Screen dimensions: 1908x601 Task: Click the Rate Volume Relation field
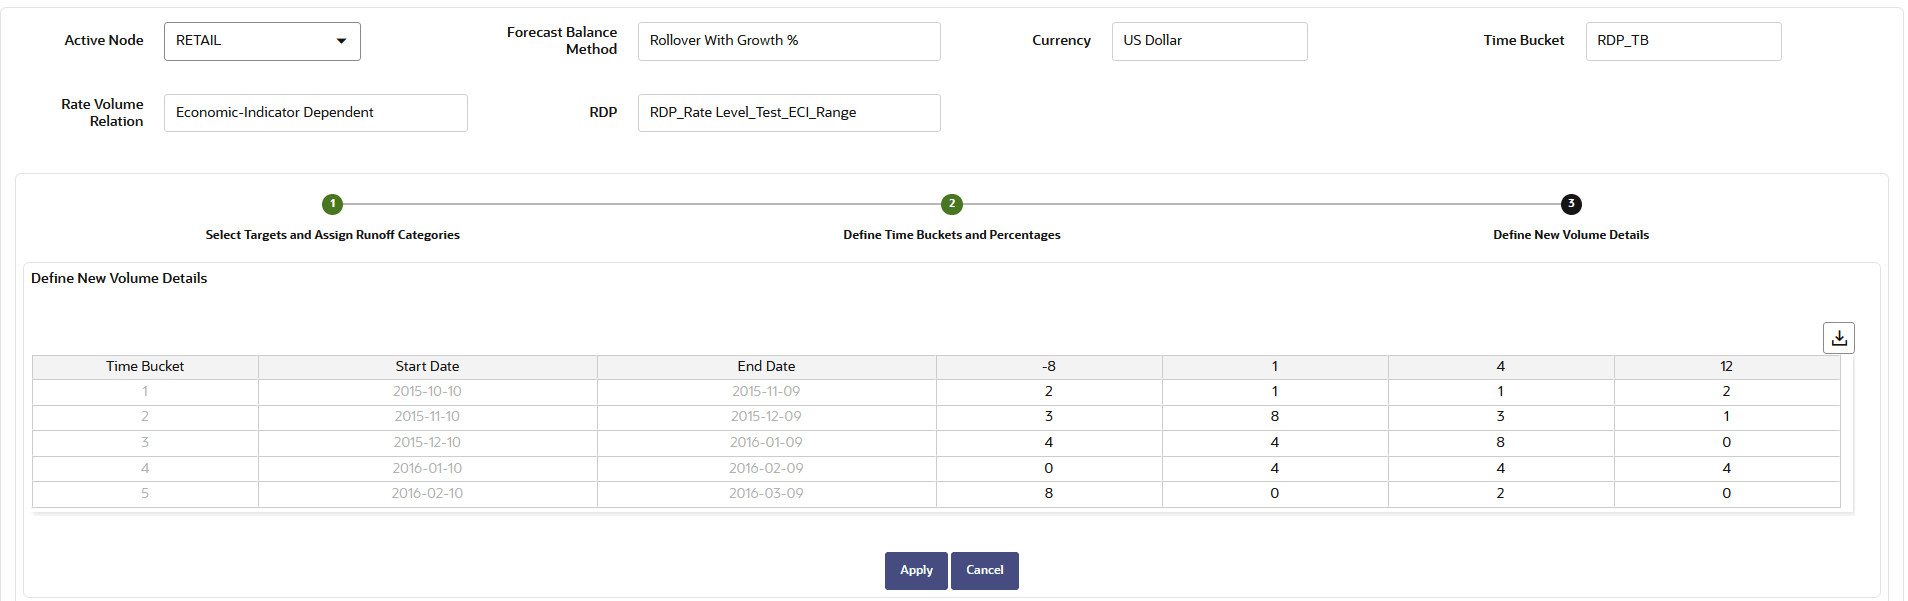pos(315,113)
